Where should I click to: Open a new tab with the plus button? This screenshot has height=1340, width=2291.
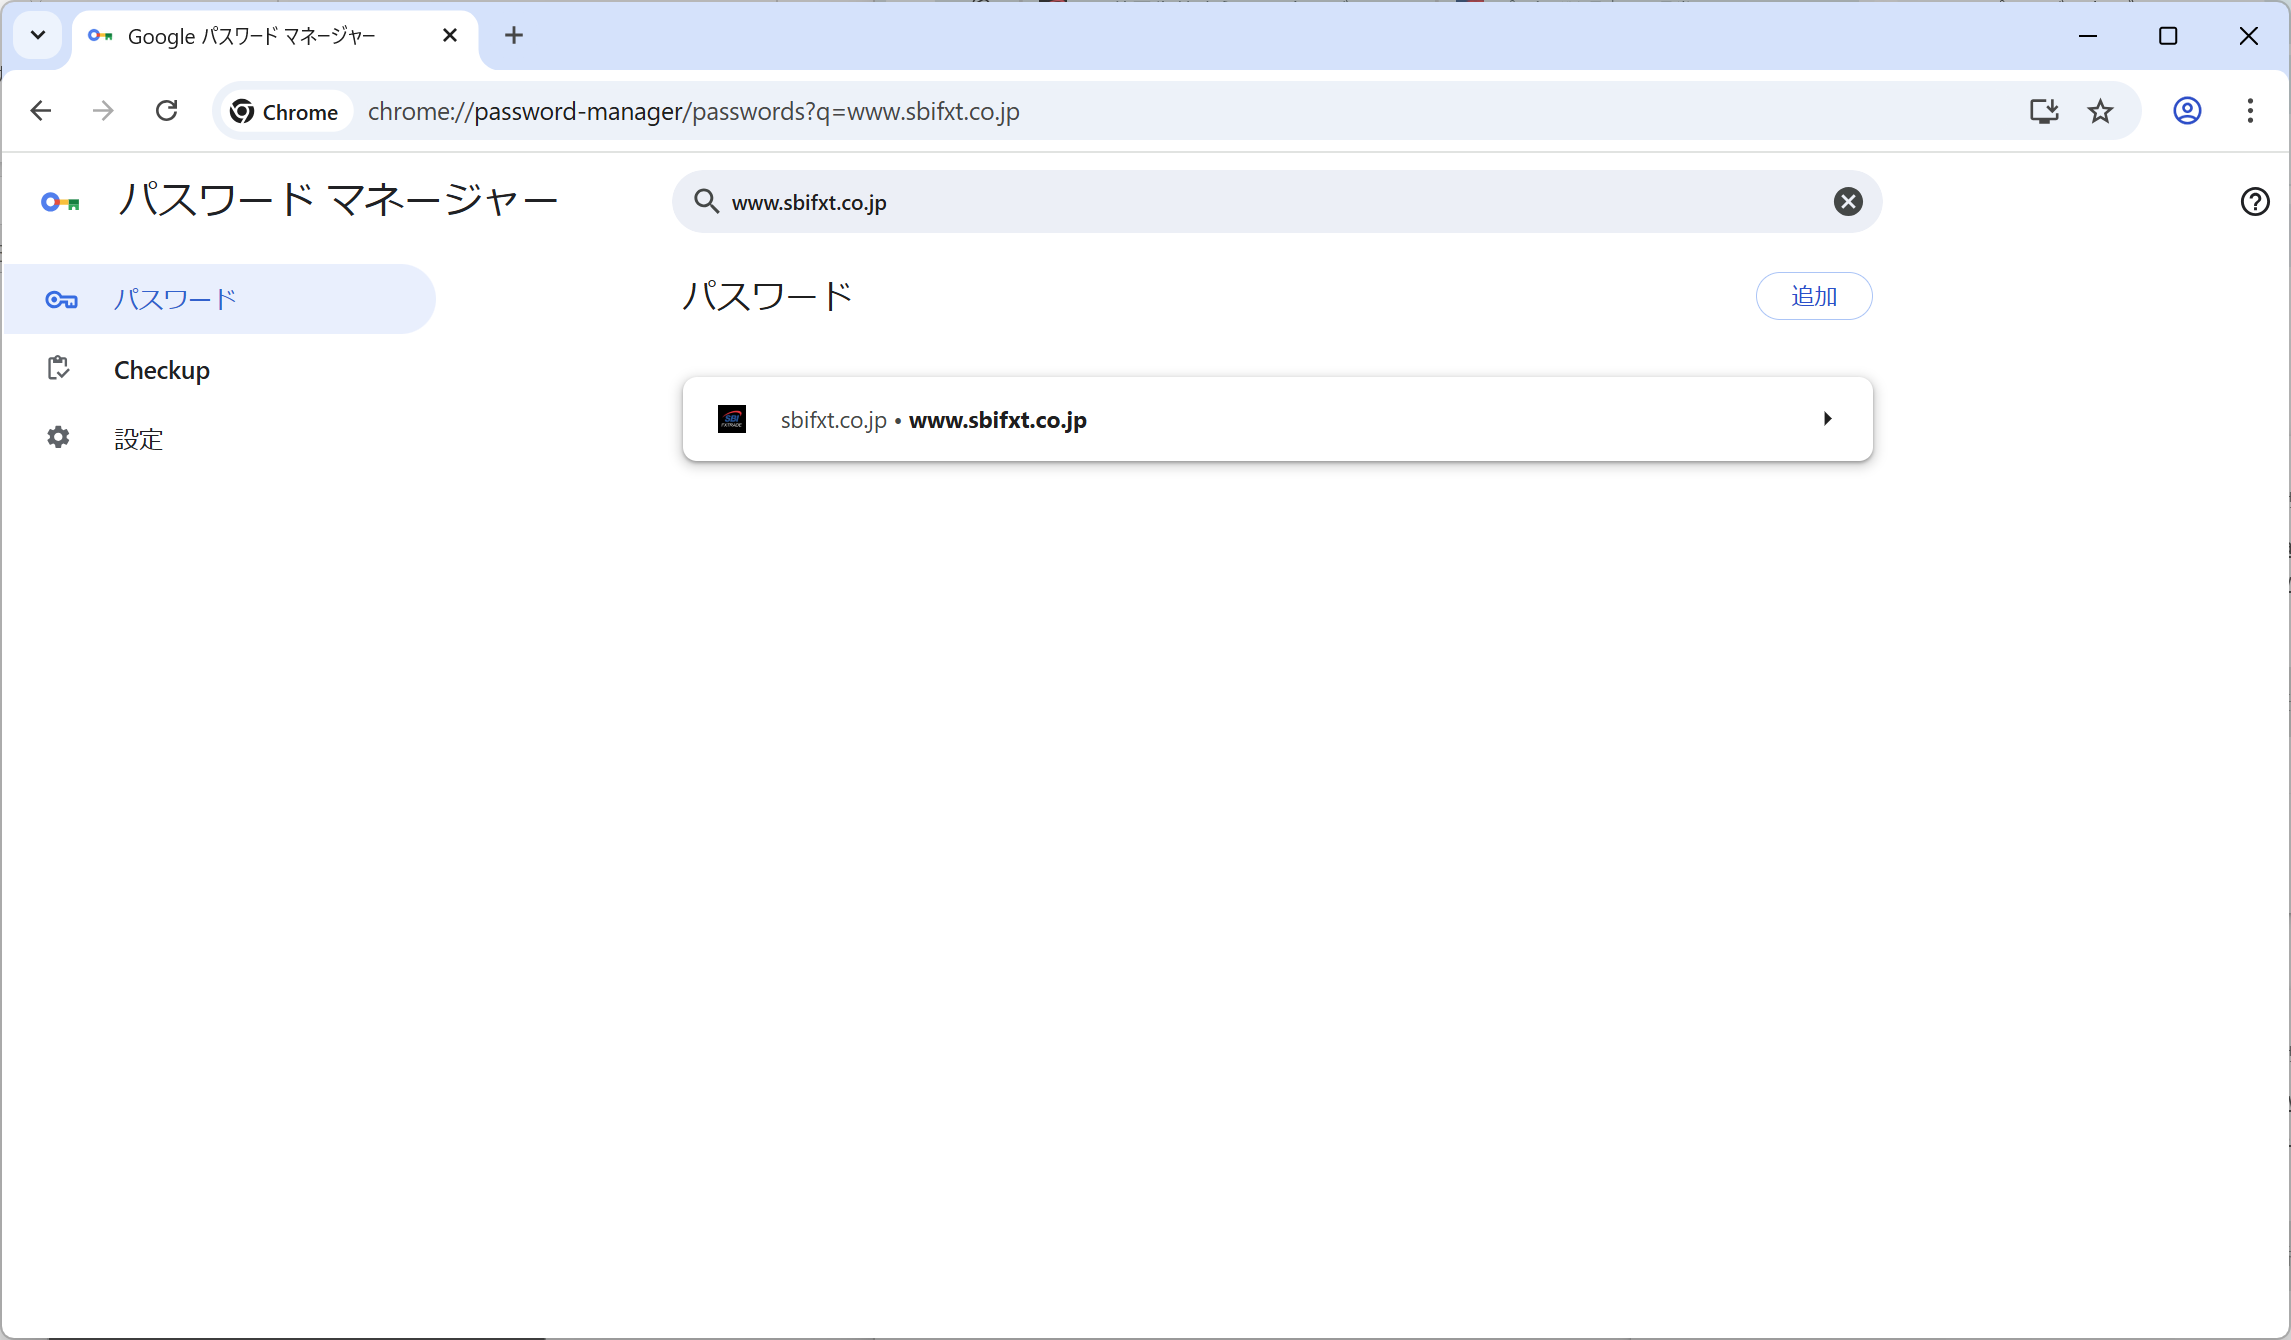513,35
